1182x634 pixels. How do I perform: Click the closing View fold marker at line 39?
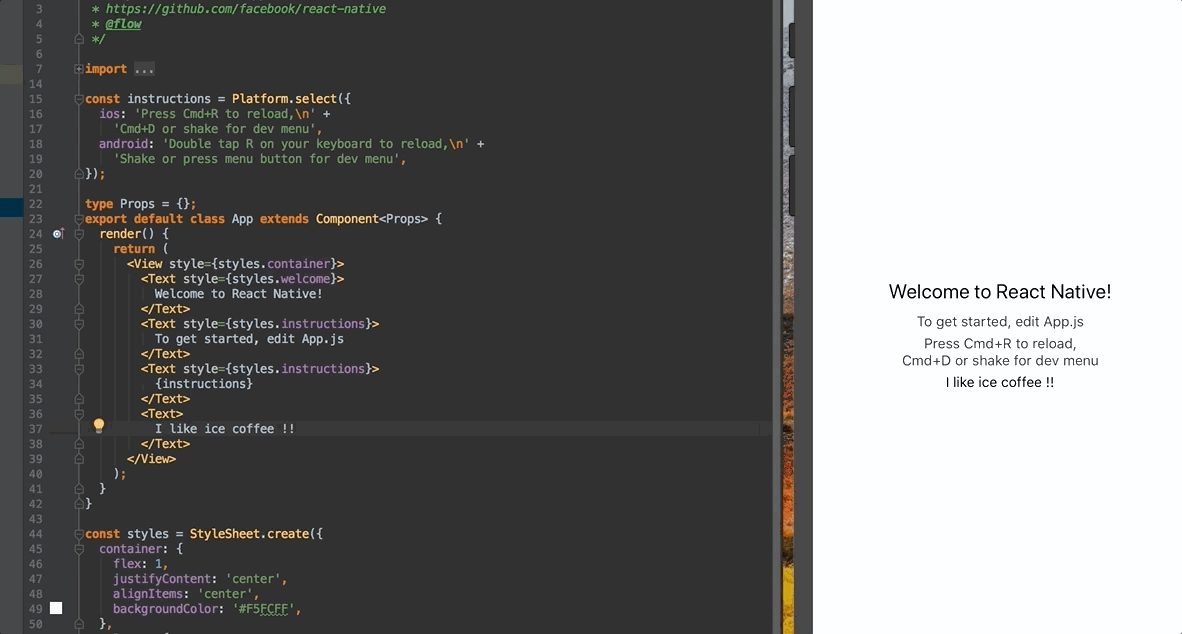78,459
